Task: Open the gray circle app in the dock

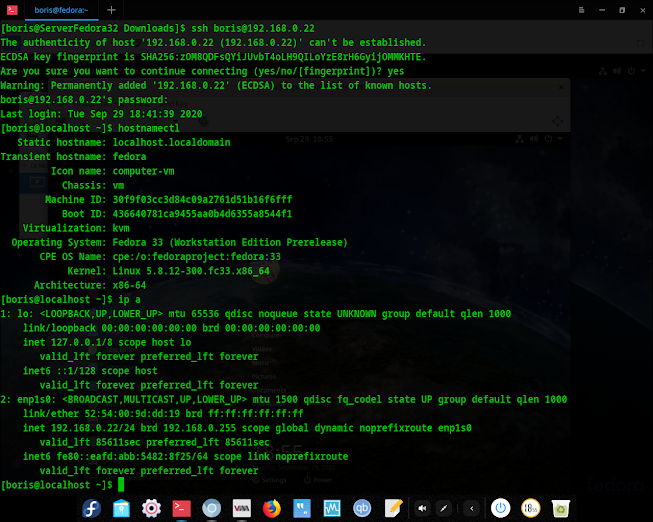Action: (212, 508)
